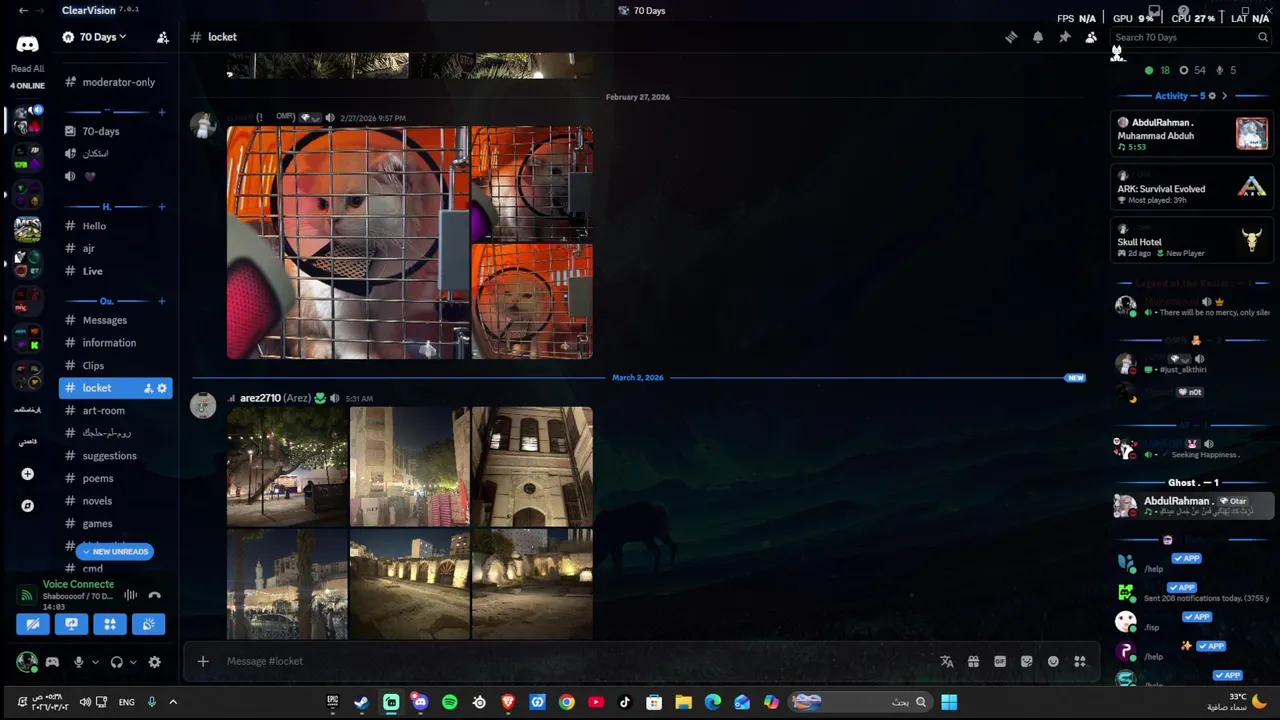Open the sticker picker
This screenshot has height=720, width=1280.
click(x=1026, y=661)
